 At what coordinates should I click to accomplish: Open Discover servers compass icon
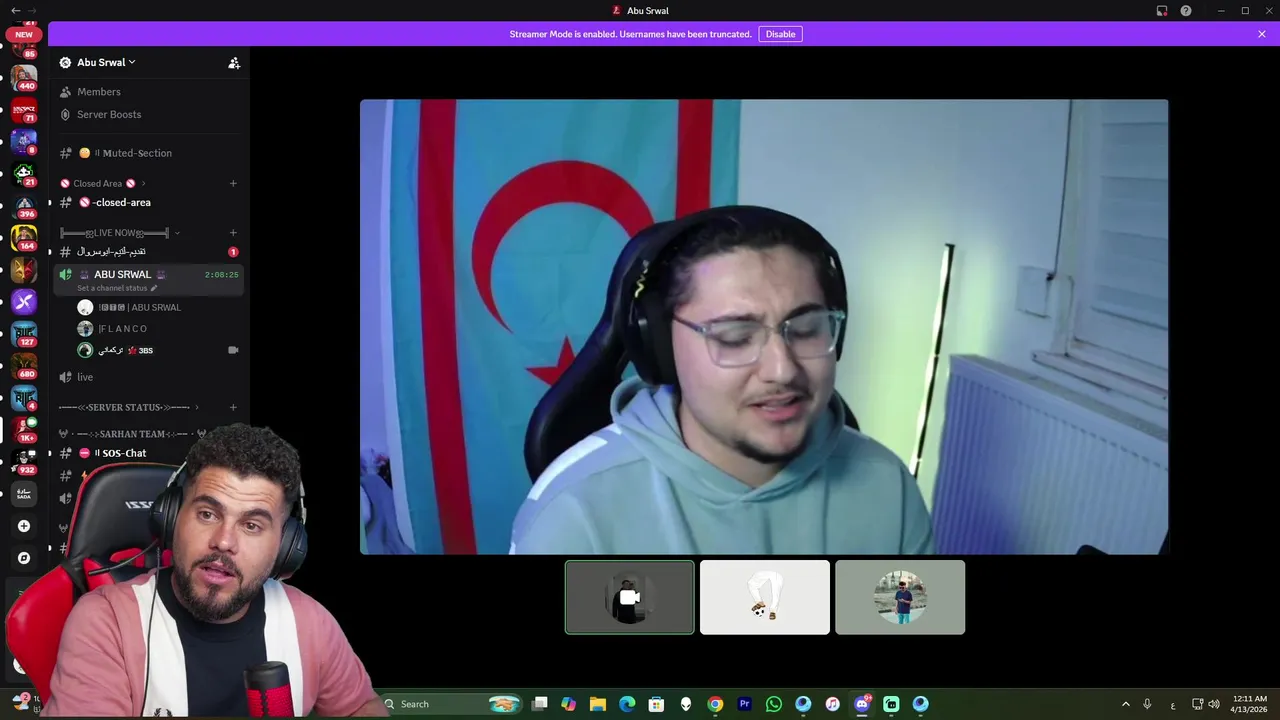[24, 558]
